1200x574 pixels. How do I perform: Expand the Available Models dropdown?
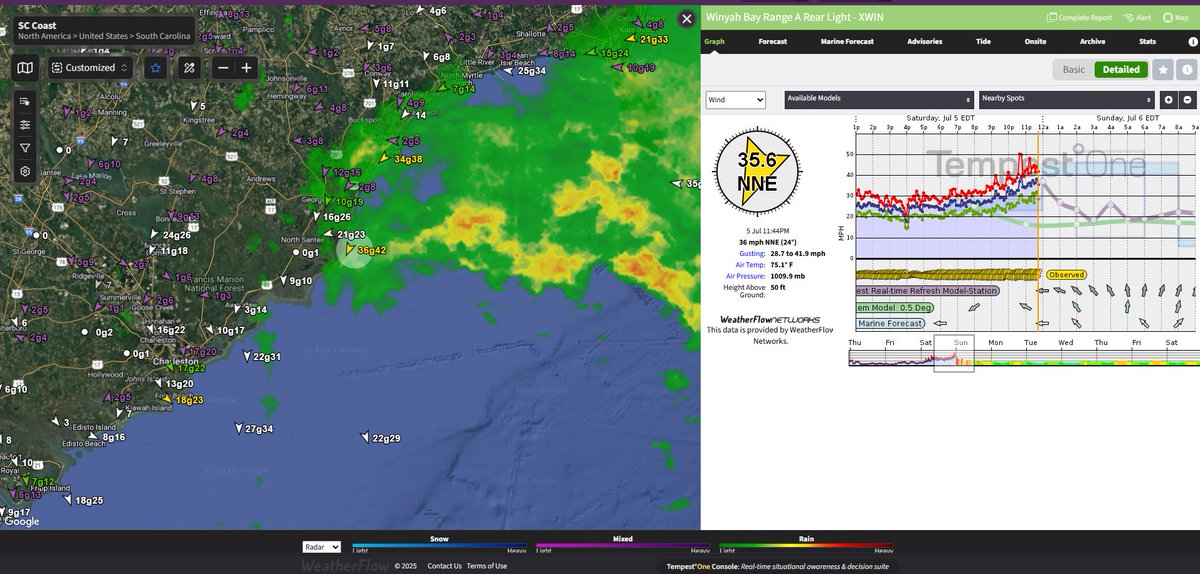click(879, 100)
